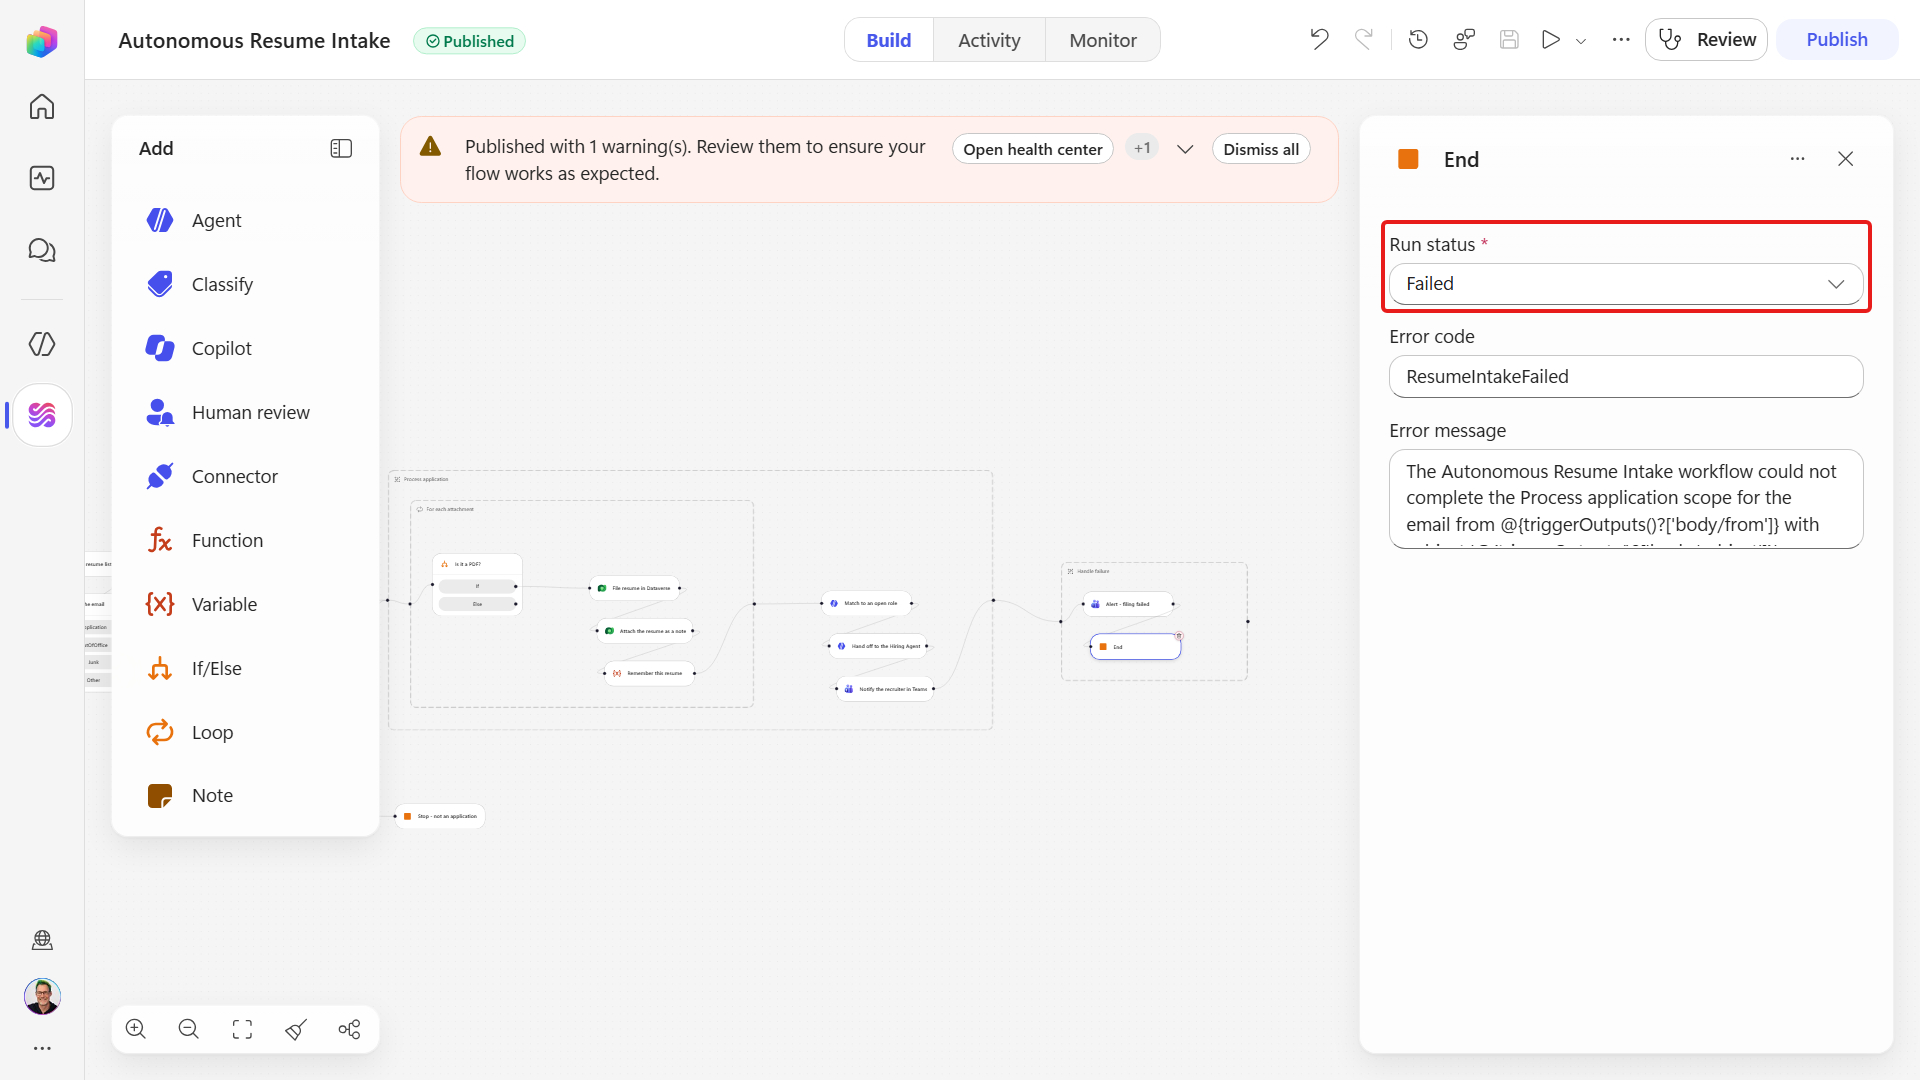
Task: Select the Else branch in condition node
Action: [477, 604]
